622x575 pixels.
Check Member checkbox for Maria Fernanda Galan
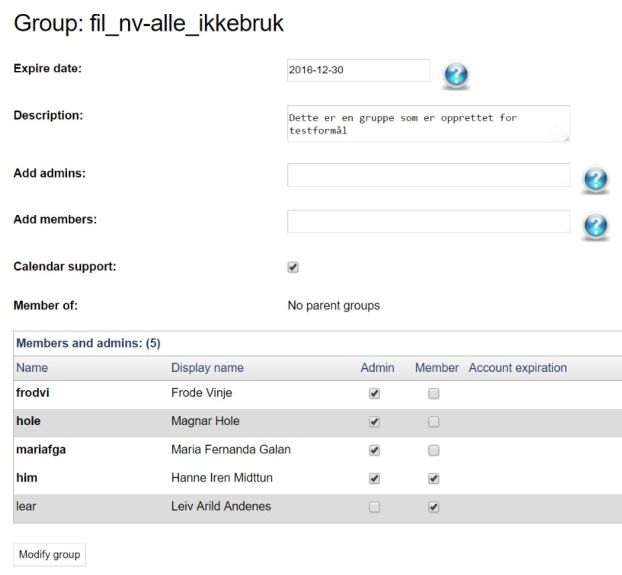point(434,450)
